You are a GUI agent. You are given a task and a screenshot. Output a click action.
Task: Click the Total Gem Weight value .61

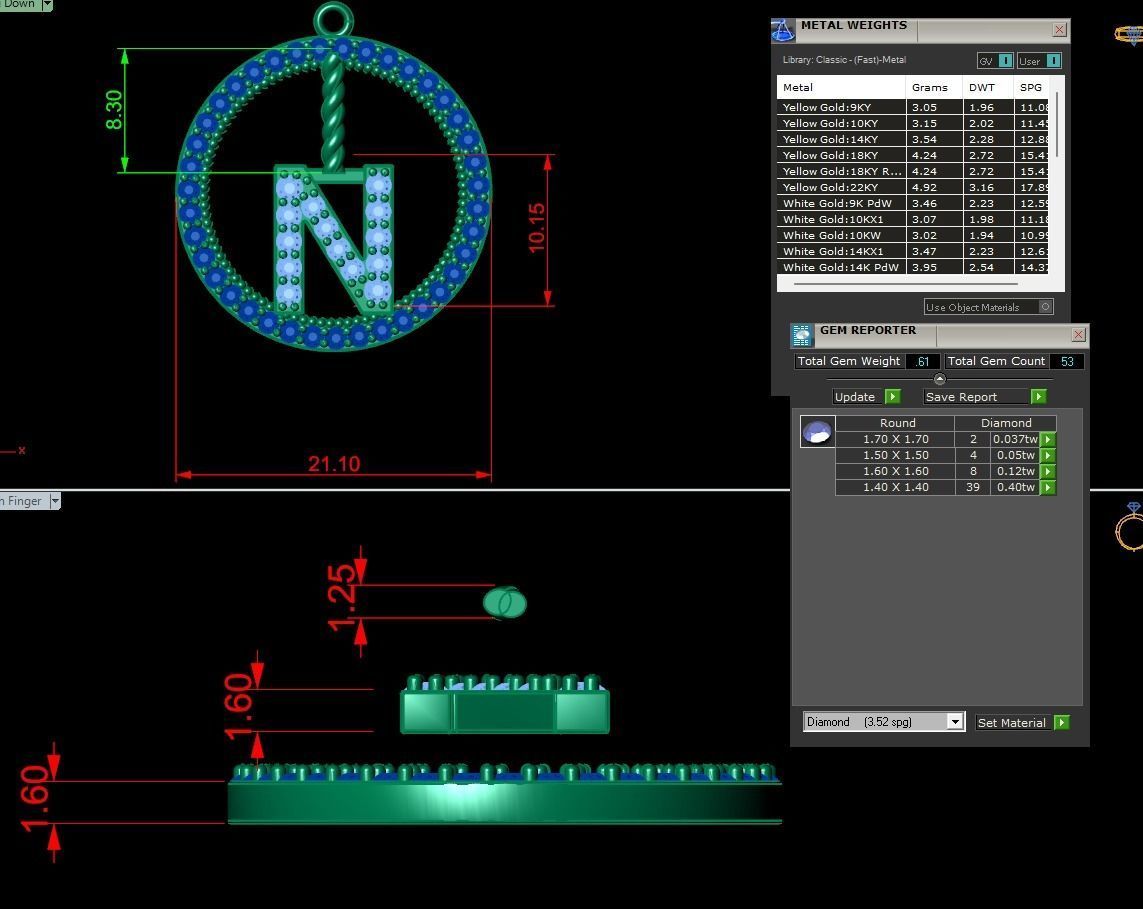click(923, 362)
